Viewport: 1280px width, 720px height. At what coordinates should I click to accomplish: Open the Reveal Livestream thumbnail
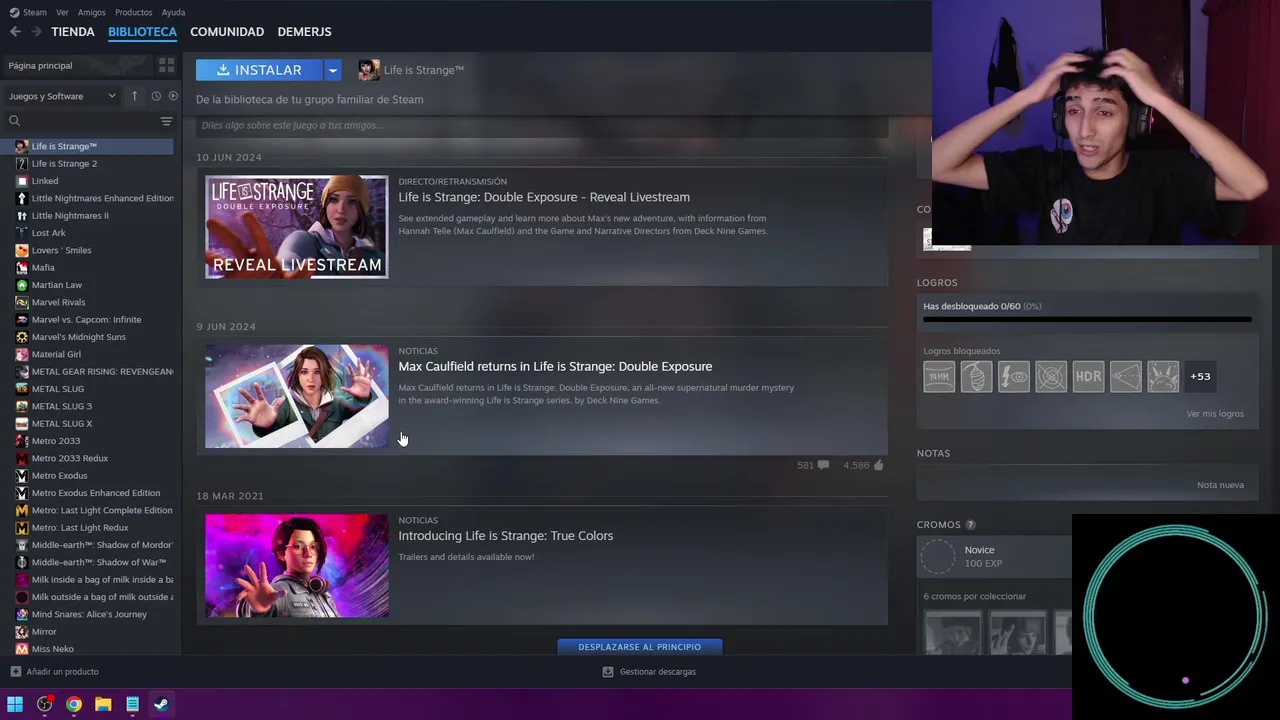(297, 227)
